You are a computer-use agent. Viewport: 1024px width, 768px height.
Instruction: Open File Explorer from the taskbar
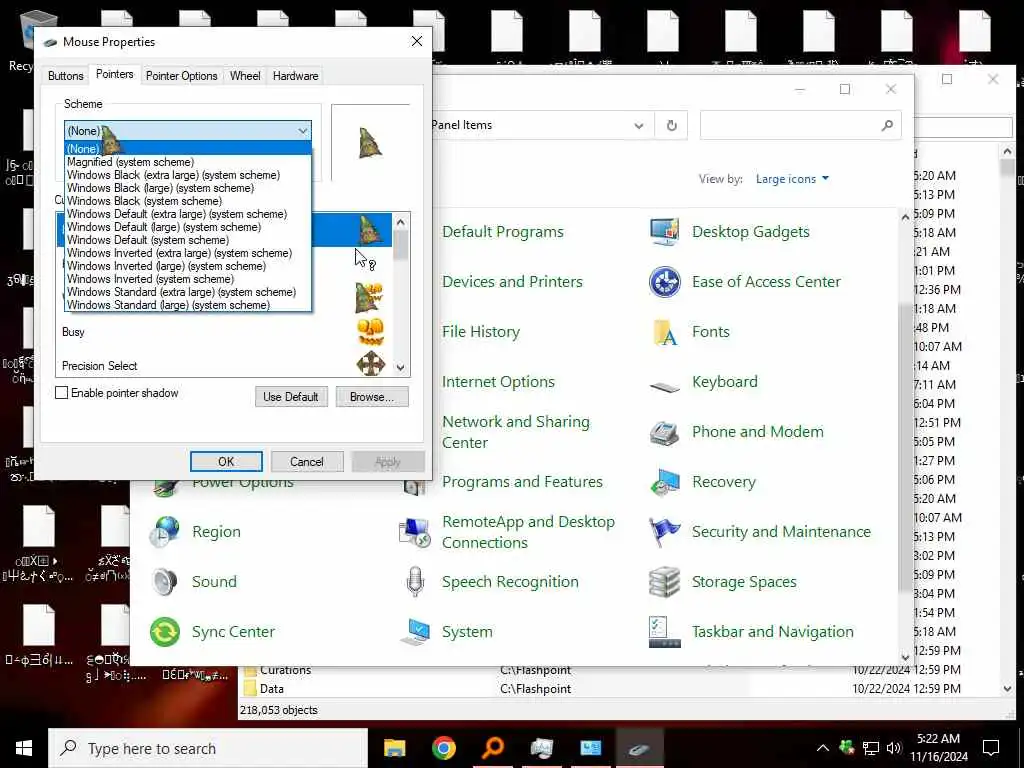point(394,748)
